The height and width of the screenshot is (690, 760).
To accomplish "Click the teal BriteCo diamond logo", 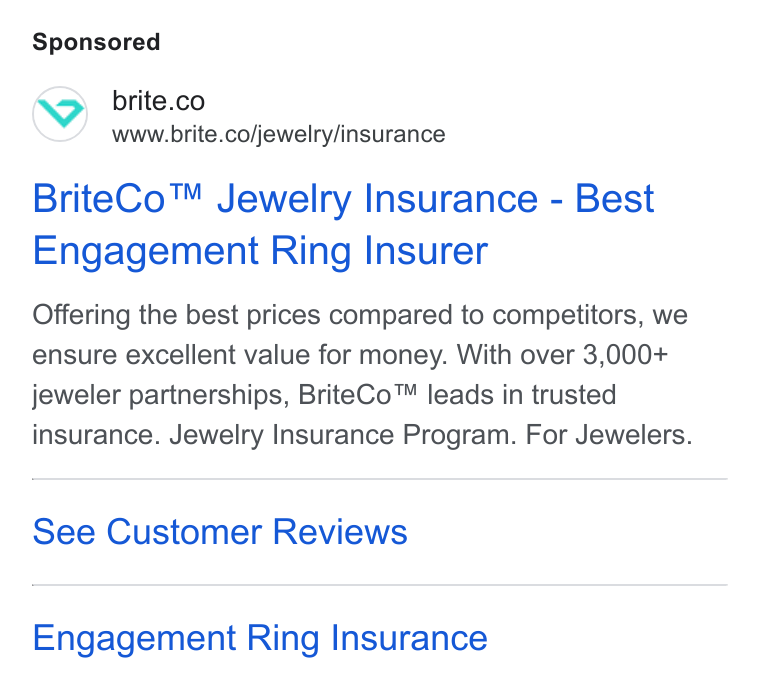I will (x=60, y=114).
